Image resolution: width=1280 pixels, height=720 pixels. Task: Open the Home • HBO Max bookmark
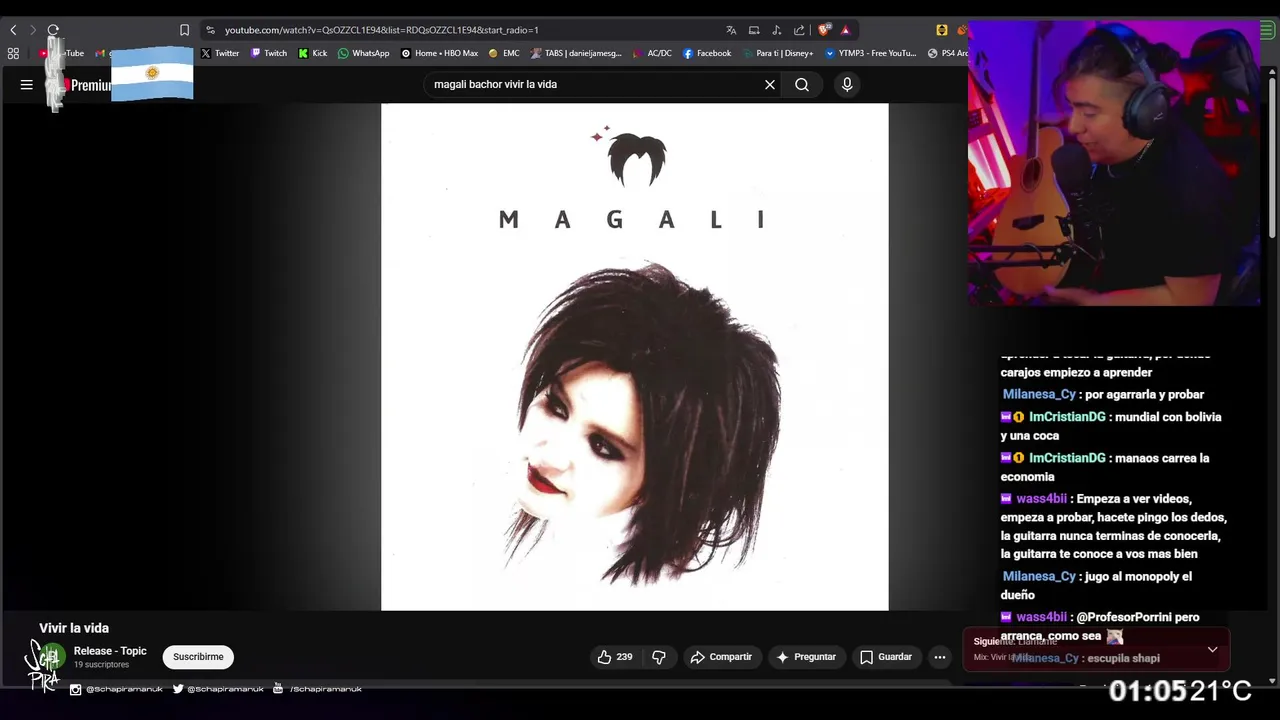(439, 53)
